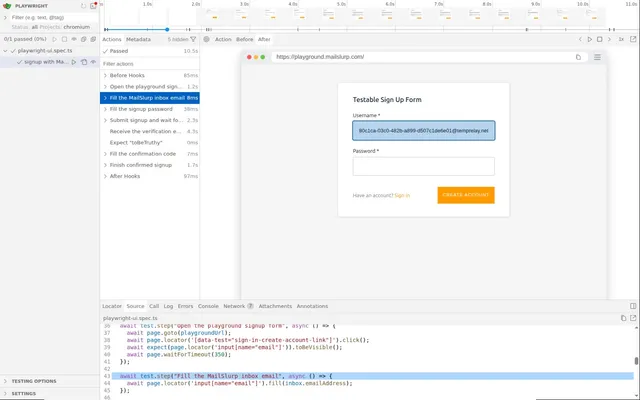Open source in editor icon in source pane
The height and width of the screenshot is (400, 640).
pyautogui.click(x=633, y=318)
